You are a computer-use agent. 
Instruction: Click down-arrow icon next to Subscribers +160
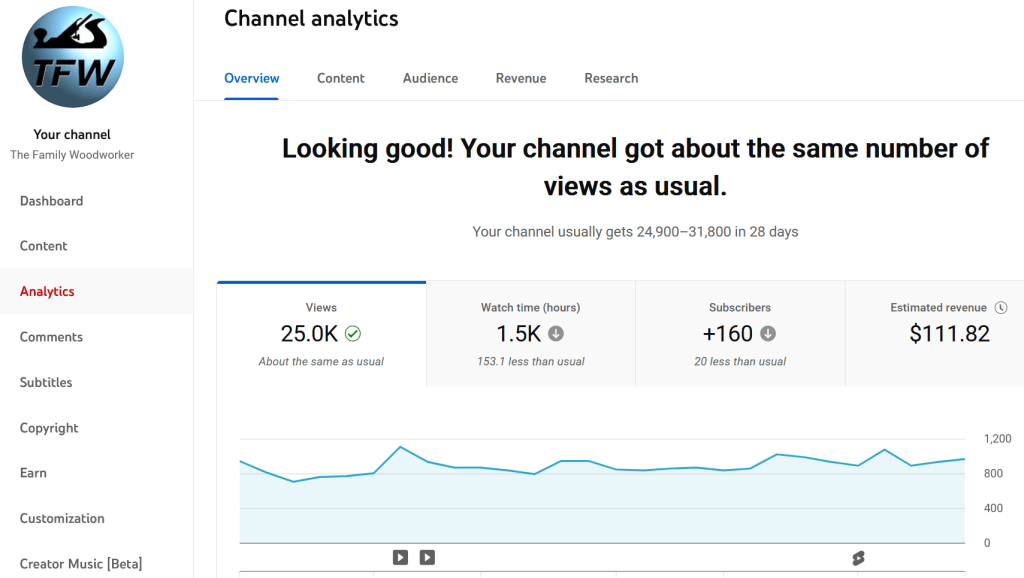click(767, 334)
